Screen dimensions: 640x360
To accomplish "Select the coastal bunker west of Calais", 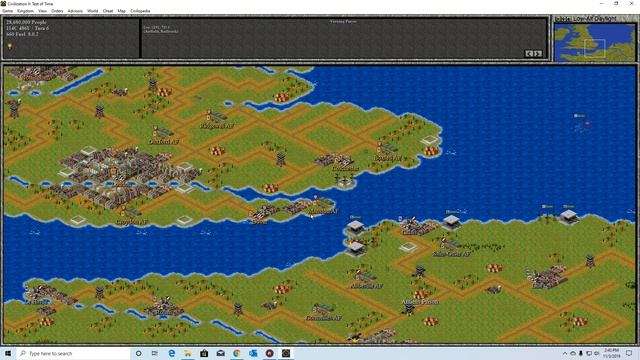I will coord(355,227).
